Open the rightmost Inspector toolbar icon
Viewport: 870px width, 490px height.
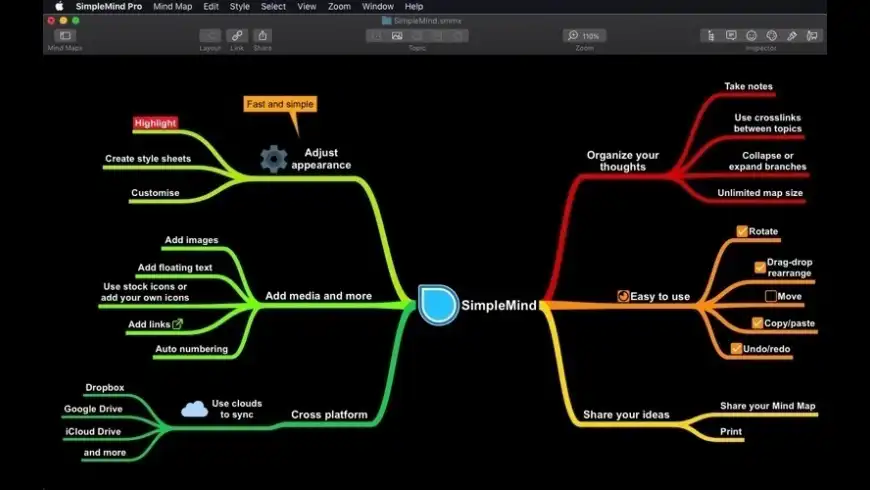[812, 36]
